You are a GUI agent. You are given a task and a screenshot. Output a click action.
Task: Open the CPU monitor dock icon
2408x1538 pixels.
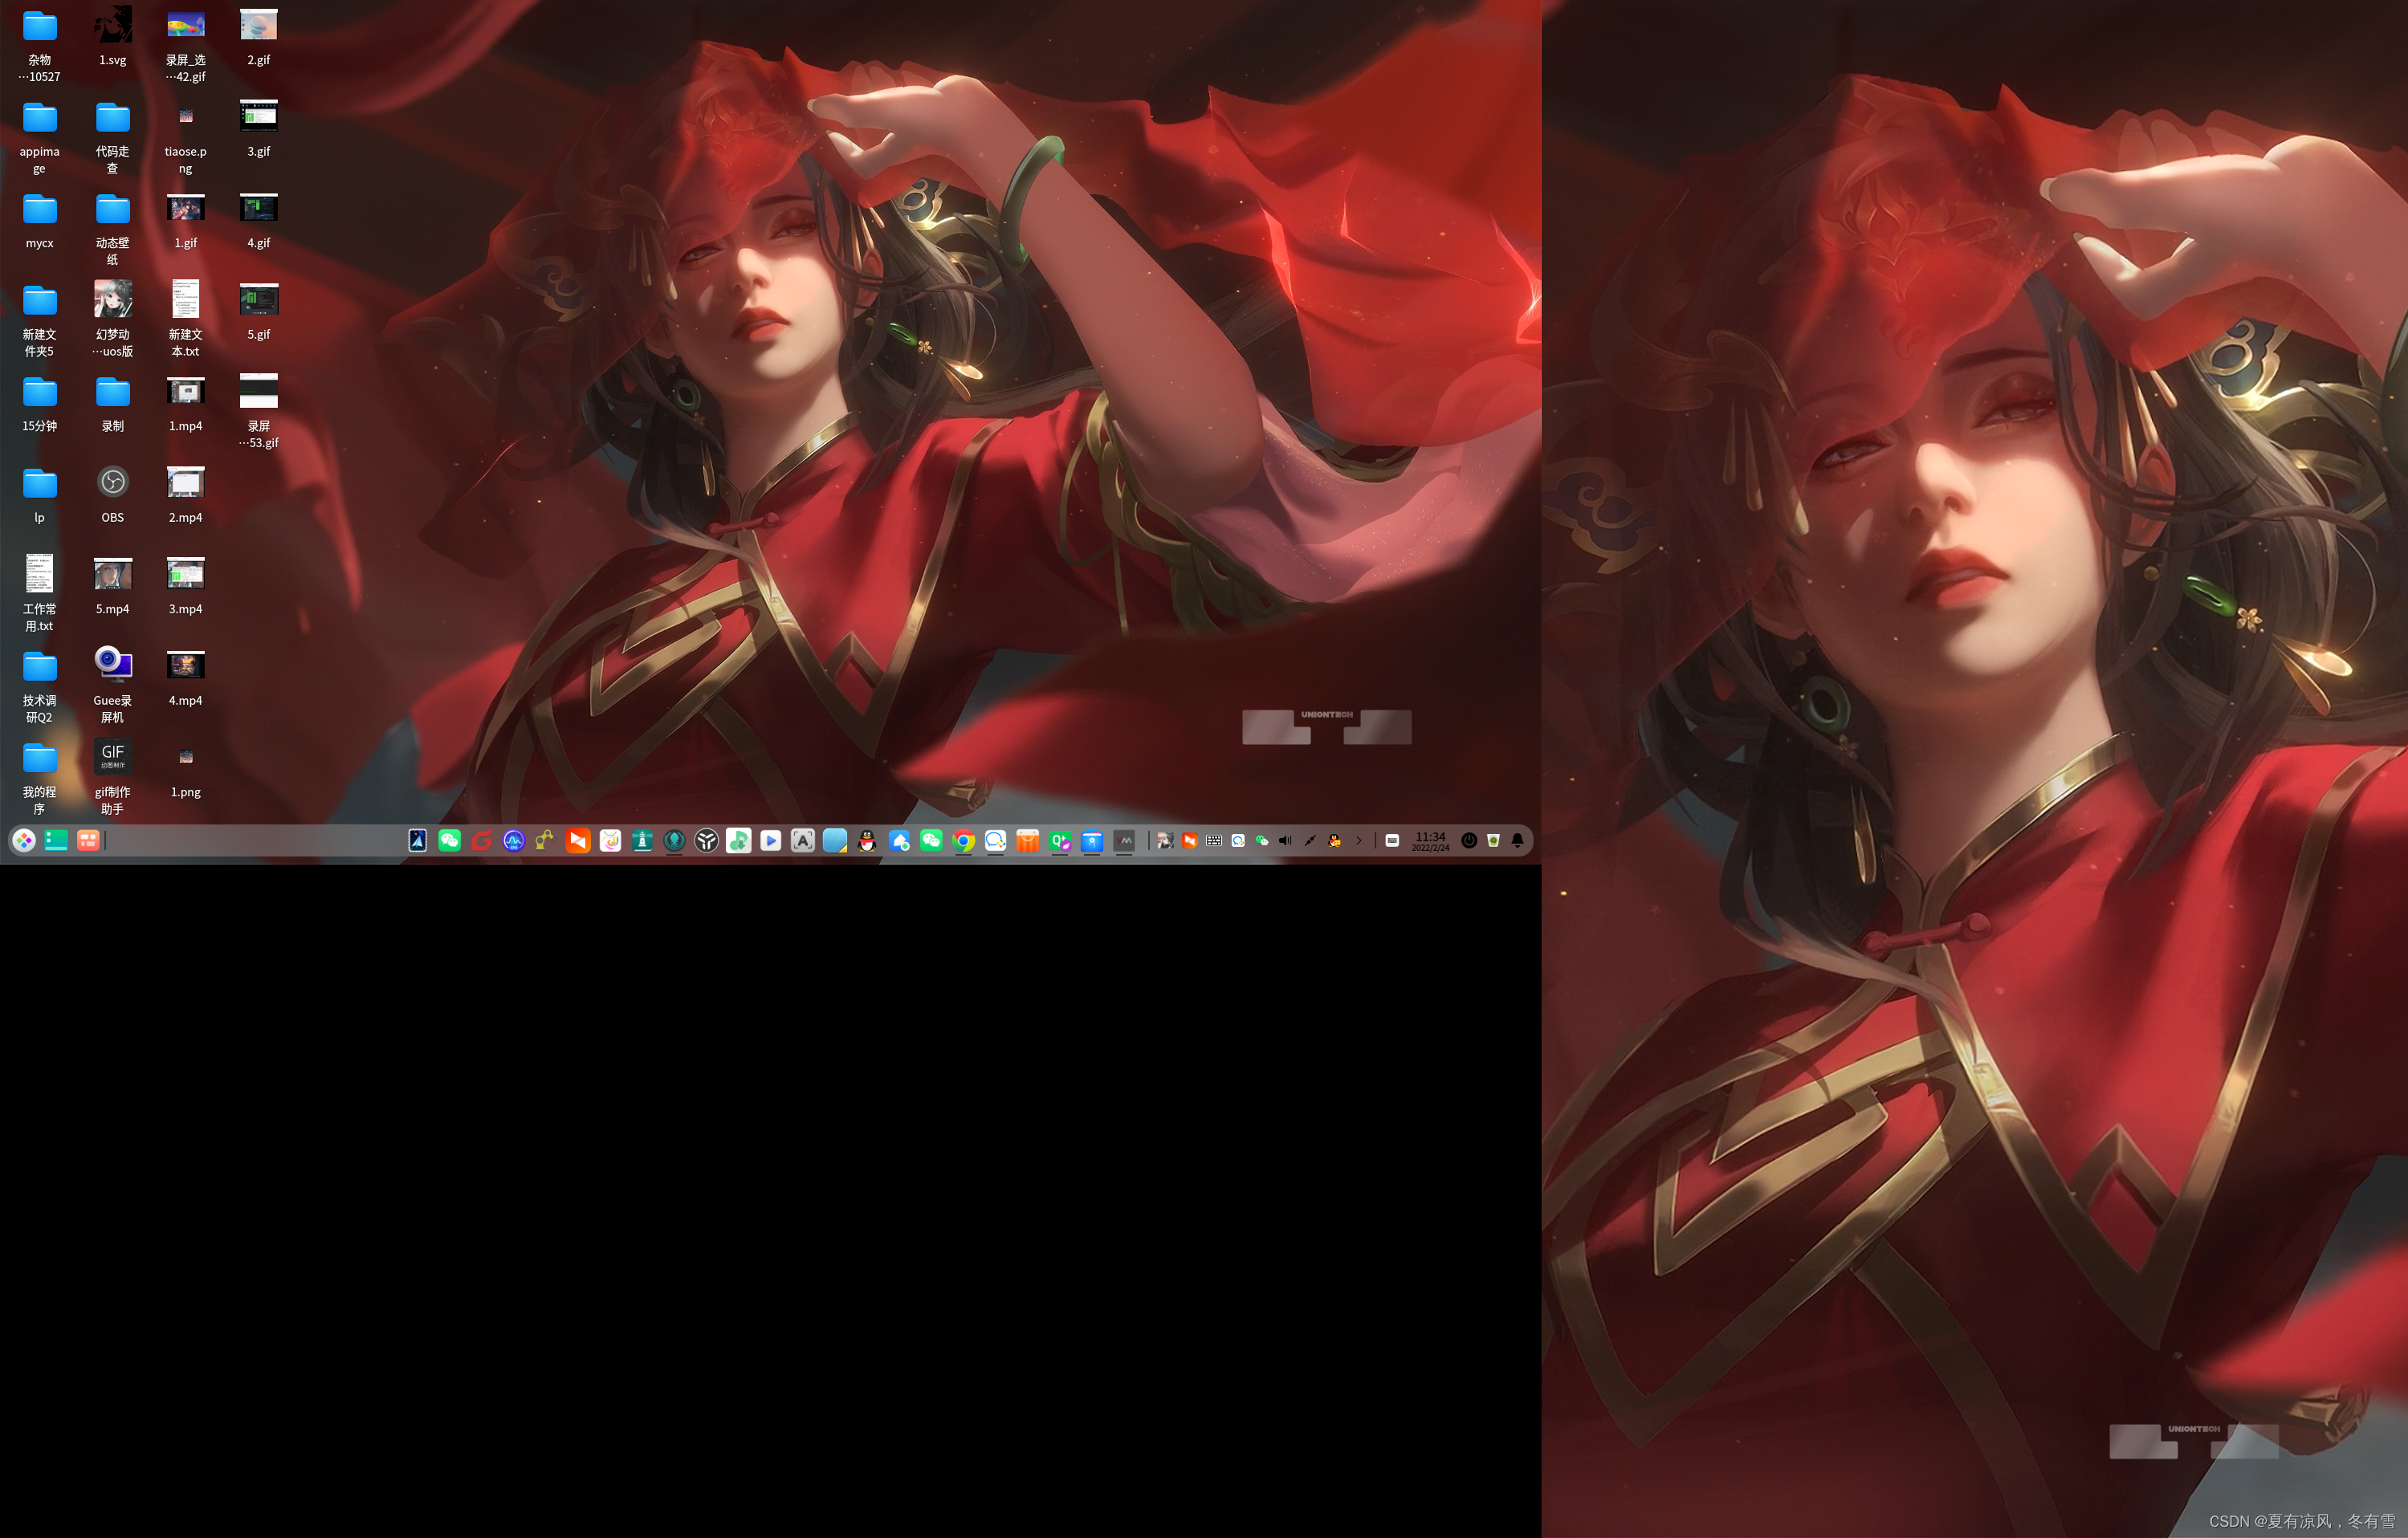pos(514,841)
